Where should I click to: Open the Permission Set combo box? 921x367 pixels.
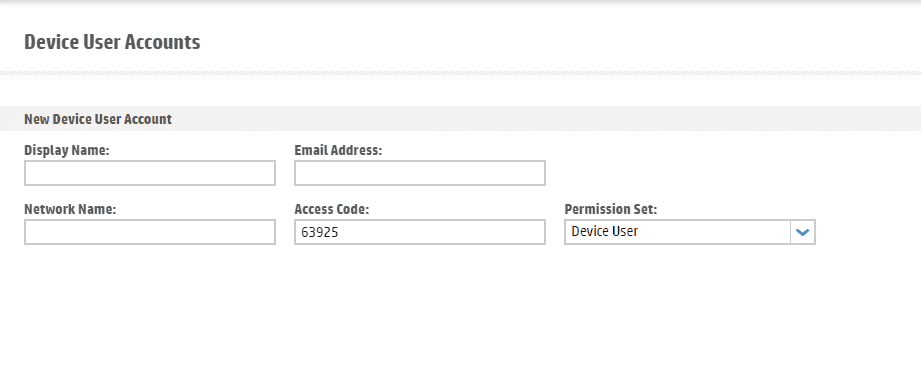click(690, 232)
